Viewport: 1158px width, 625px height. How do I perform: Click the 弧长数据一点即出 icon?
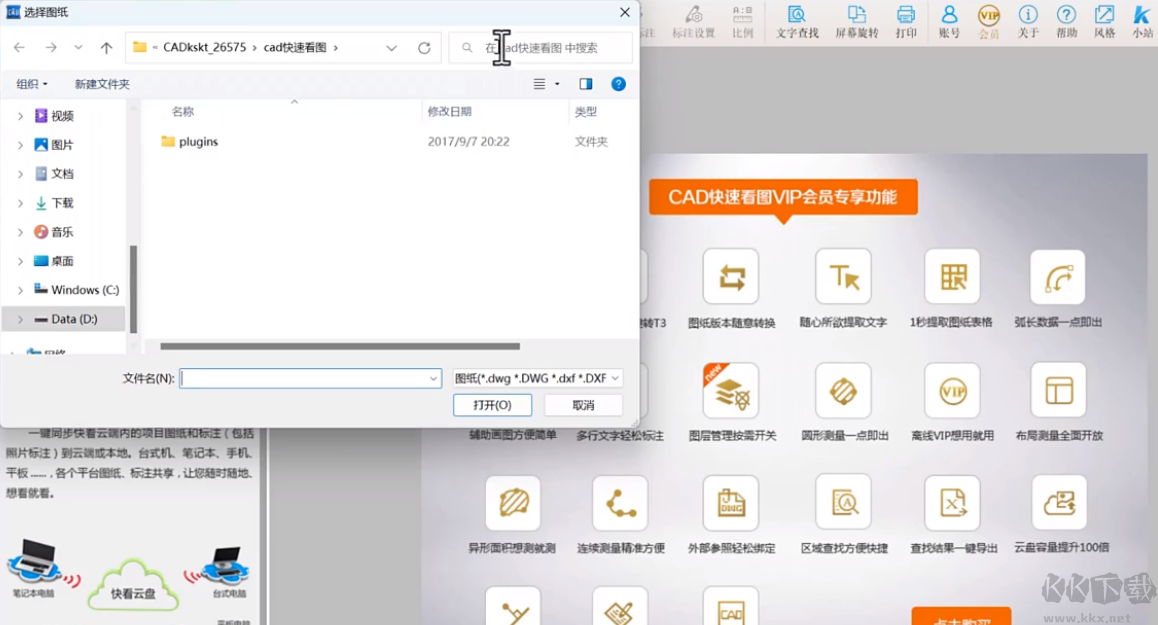1058,277
